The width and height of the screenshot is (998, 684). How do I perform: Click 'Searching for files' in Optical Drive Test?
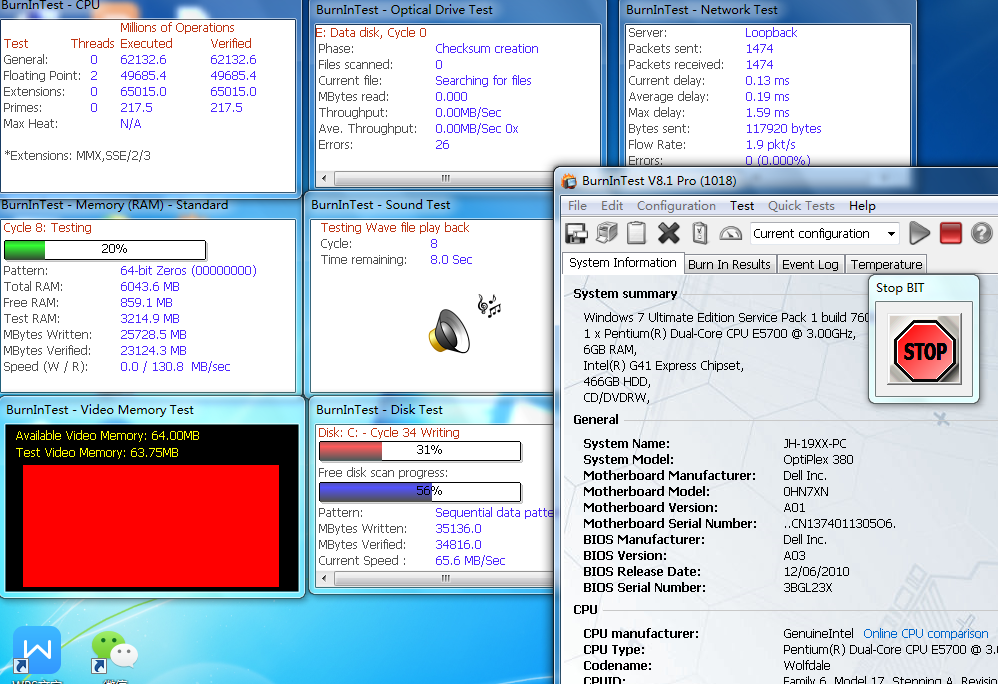tap(483, 81)
